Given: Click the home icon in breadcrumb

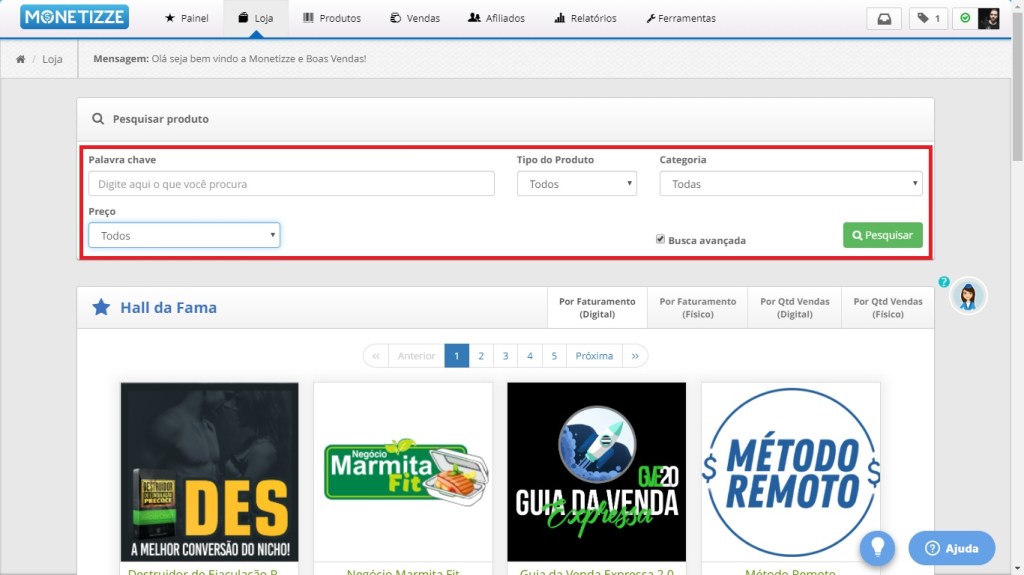Looking at the screenshot, I should [20, 59].
